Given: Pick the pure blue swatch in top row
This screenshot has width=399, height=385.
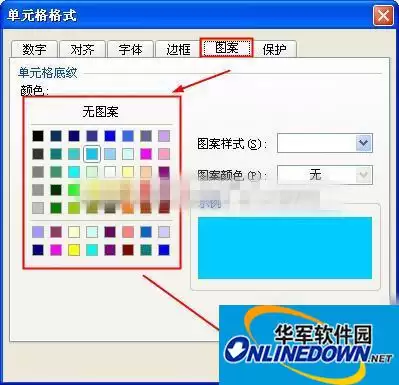Looking at the screenshot, I should tap(110, 136).
